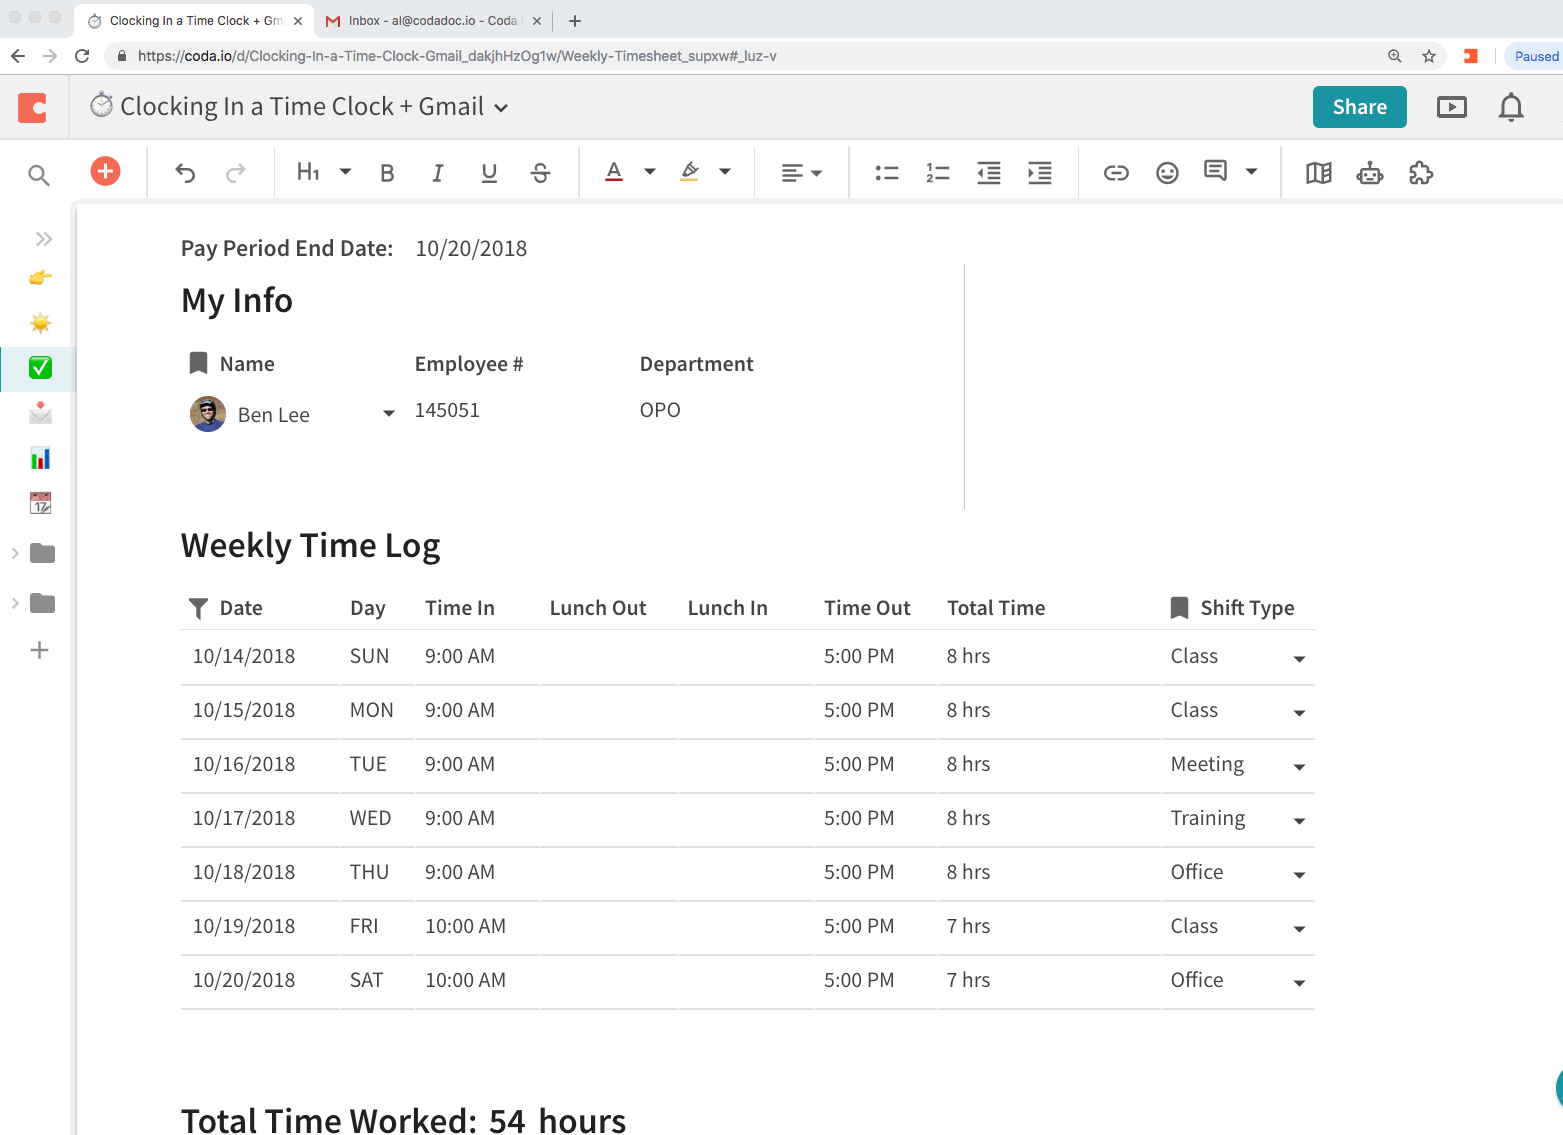Open Shift Type dropdown for 10/17/2018
Viewport: 1563px width, 1135px height.
1299,821
